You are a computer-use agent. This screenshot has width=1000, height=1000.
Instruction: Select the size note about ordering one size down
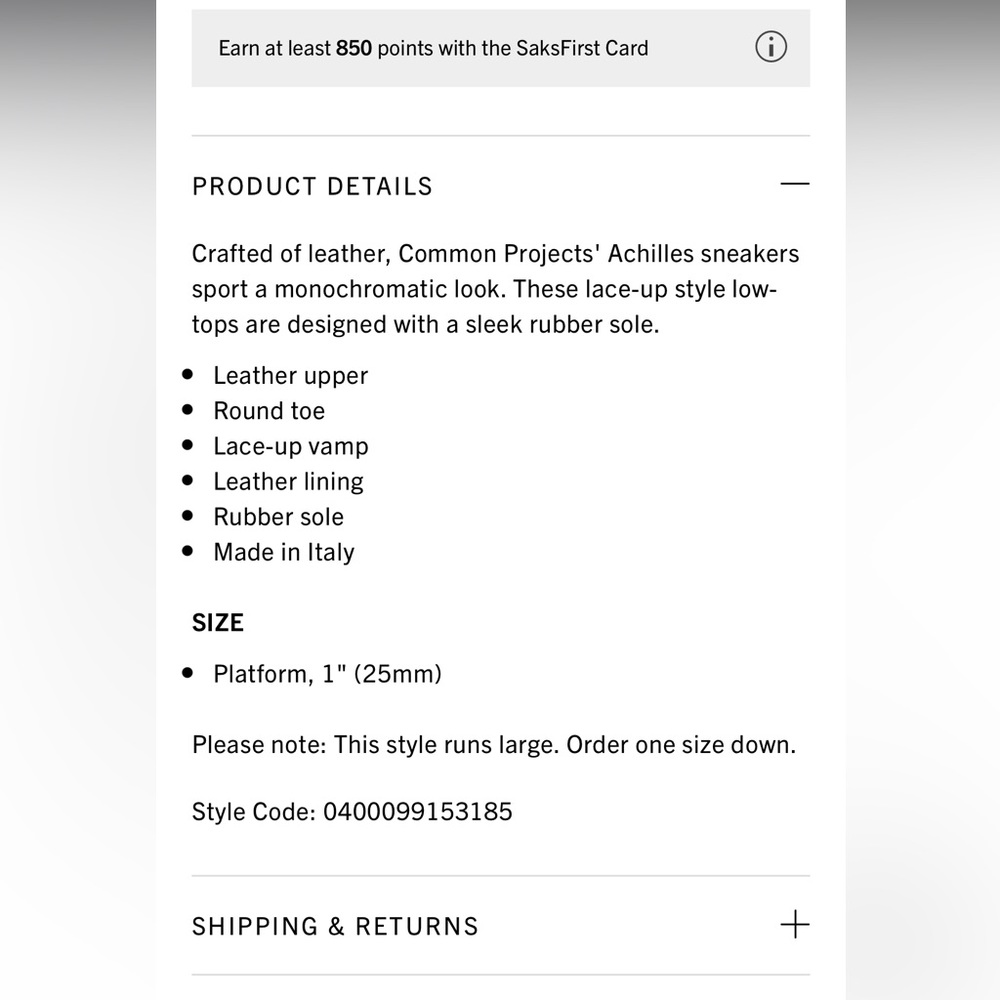pyautogui.click(x=494, y=744)
